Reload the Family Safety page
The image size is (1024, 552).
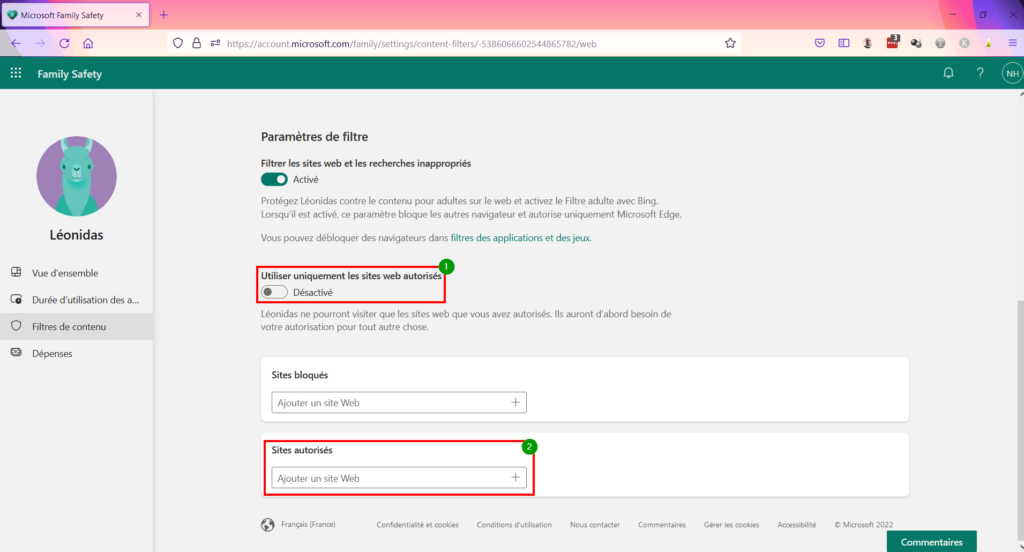[64, 43]
